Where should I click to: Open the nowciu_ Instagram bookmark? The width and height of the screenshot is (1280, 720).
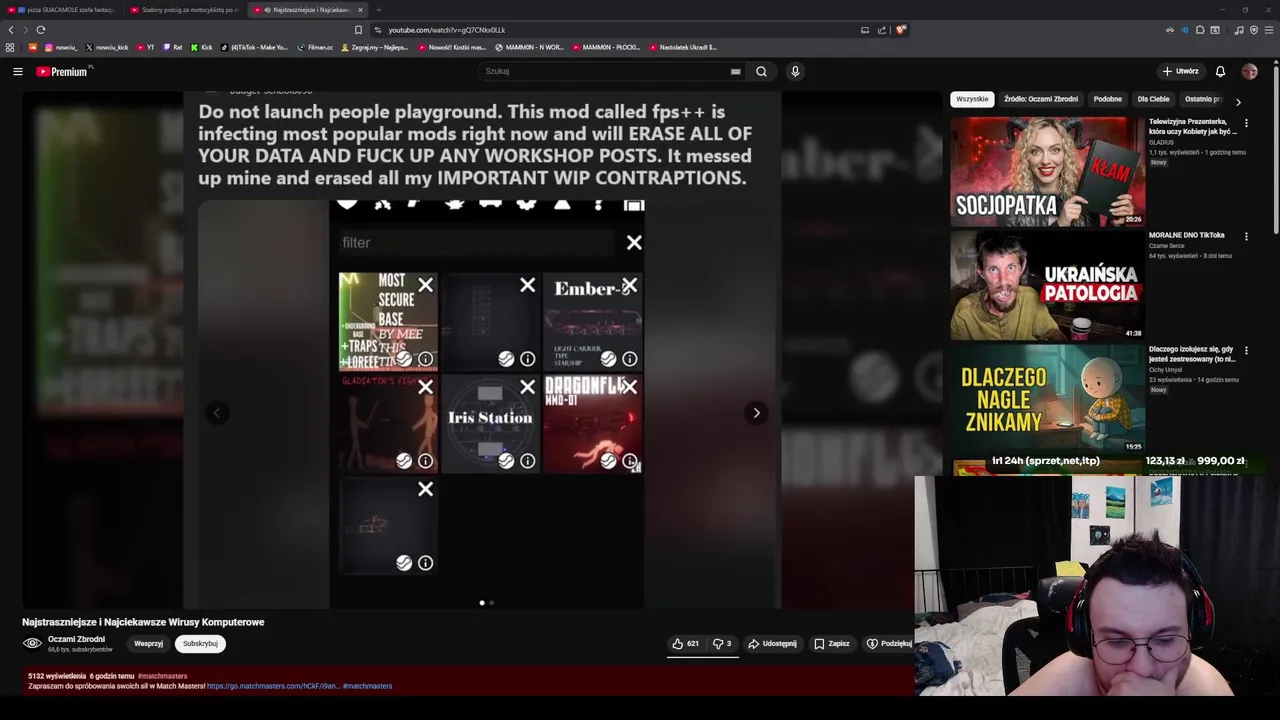pos(61,47)
